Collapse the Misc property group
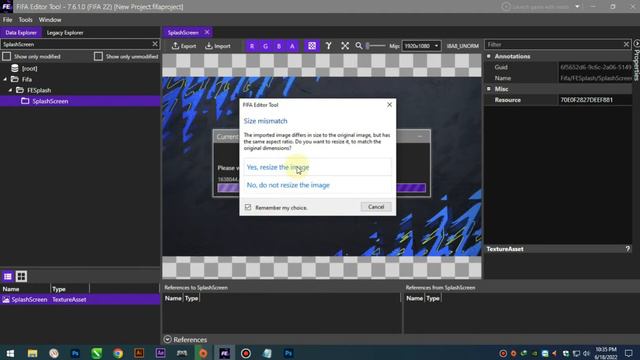The image size is (640, 360). click(x=489, y=89)
